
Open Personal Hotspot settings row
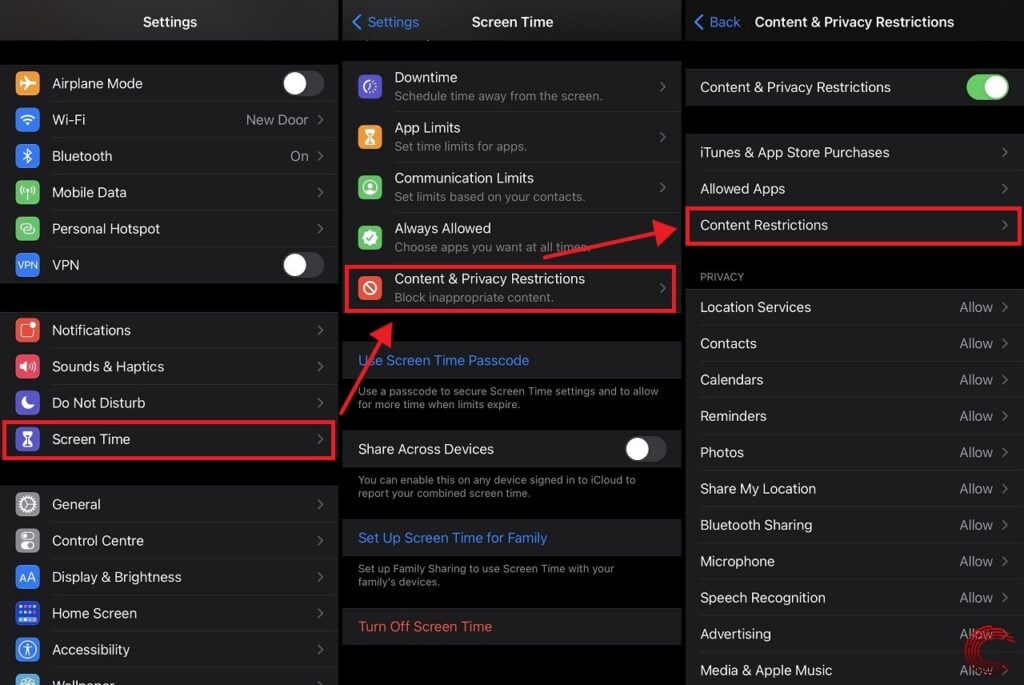coord(169,229)
